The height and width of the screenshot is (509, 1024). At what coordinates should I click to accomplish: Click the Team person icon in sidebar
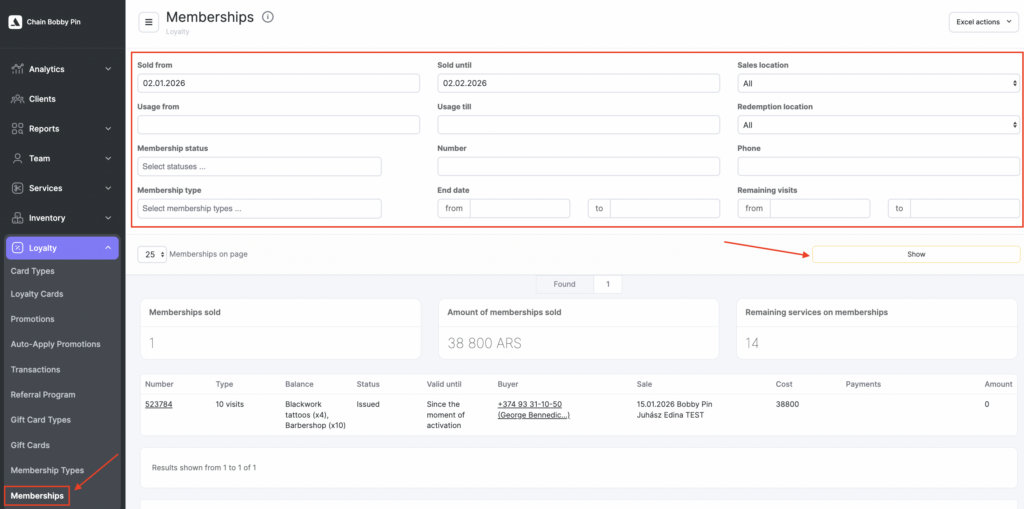pyautogui.click(x=17, y=158)
